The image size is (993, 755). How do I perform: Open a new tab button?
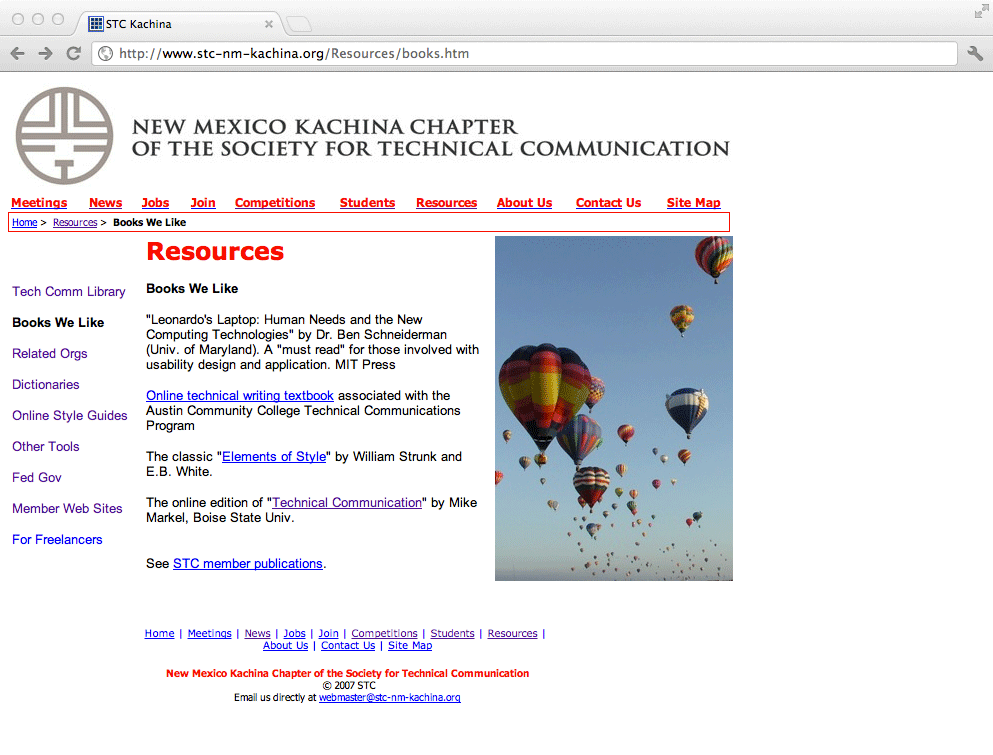click(x=298, y=24)
